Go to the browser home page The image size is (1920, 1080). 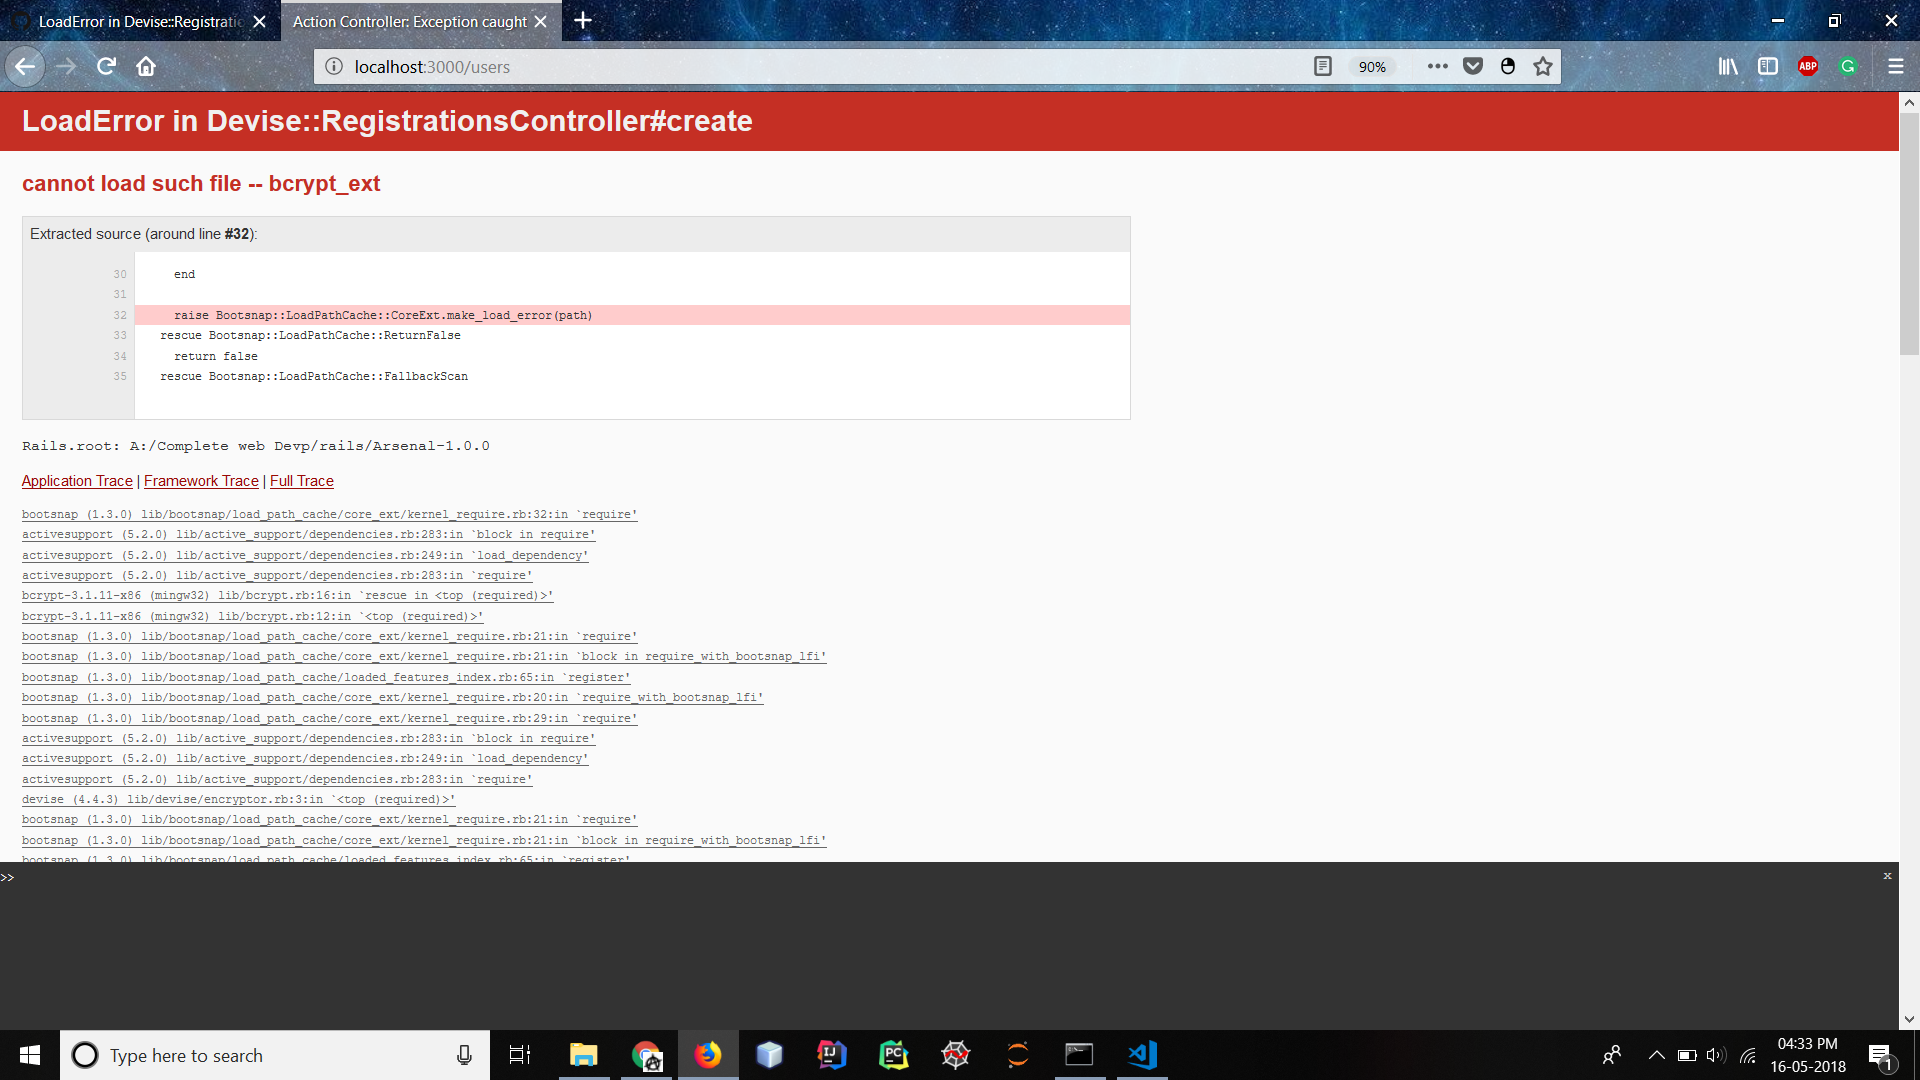click(x=146, y=66)
